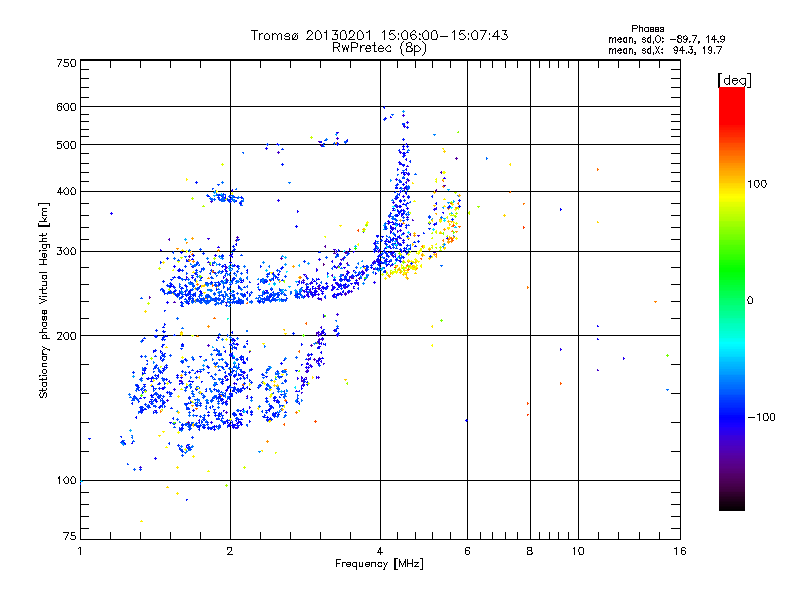Click the colorbar tick label "0"
Image resolution: width=800 pixels, height=600 pixels.
click(x=750, y=301)
